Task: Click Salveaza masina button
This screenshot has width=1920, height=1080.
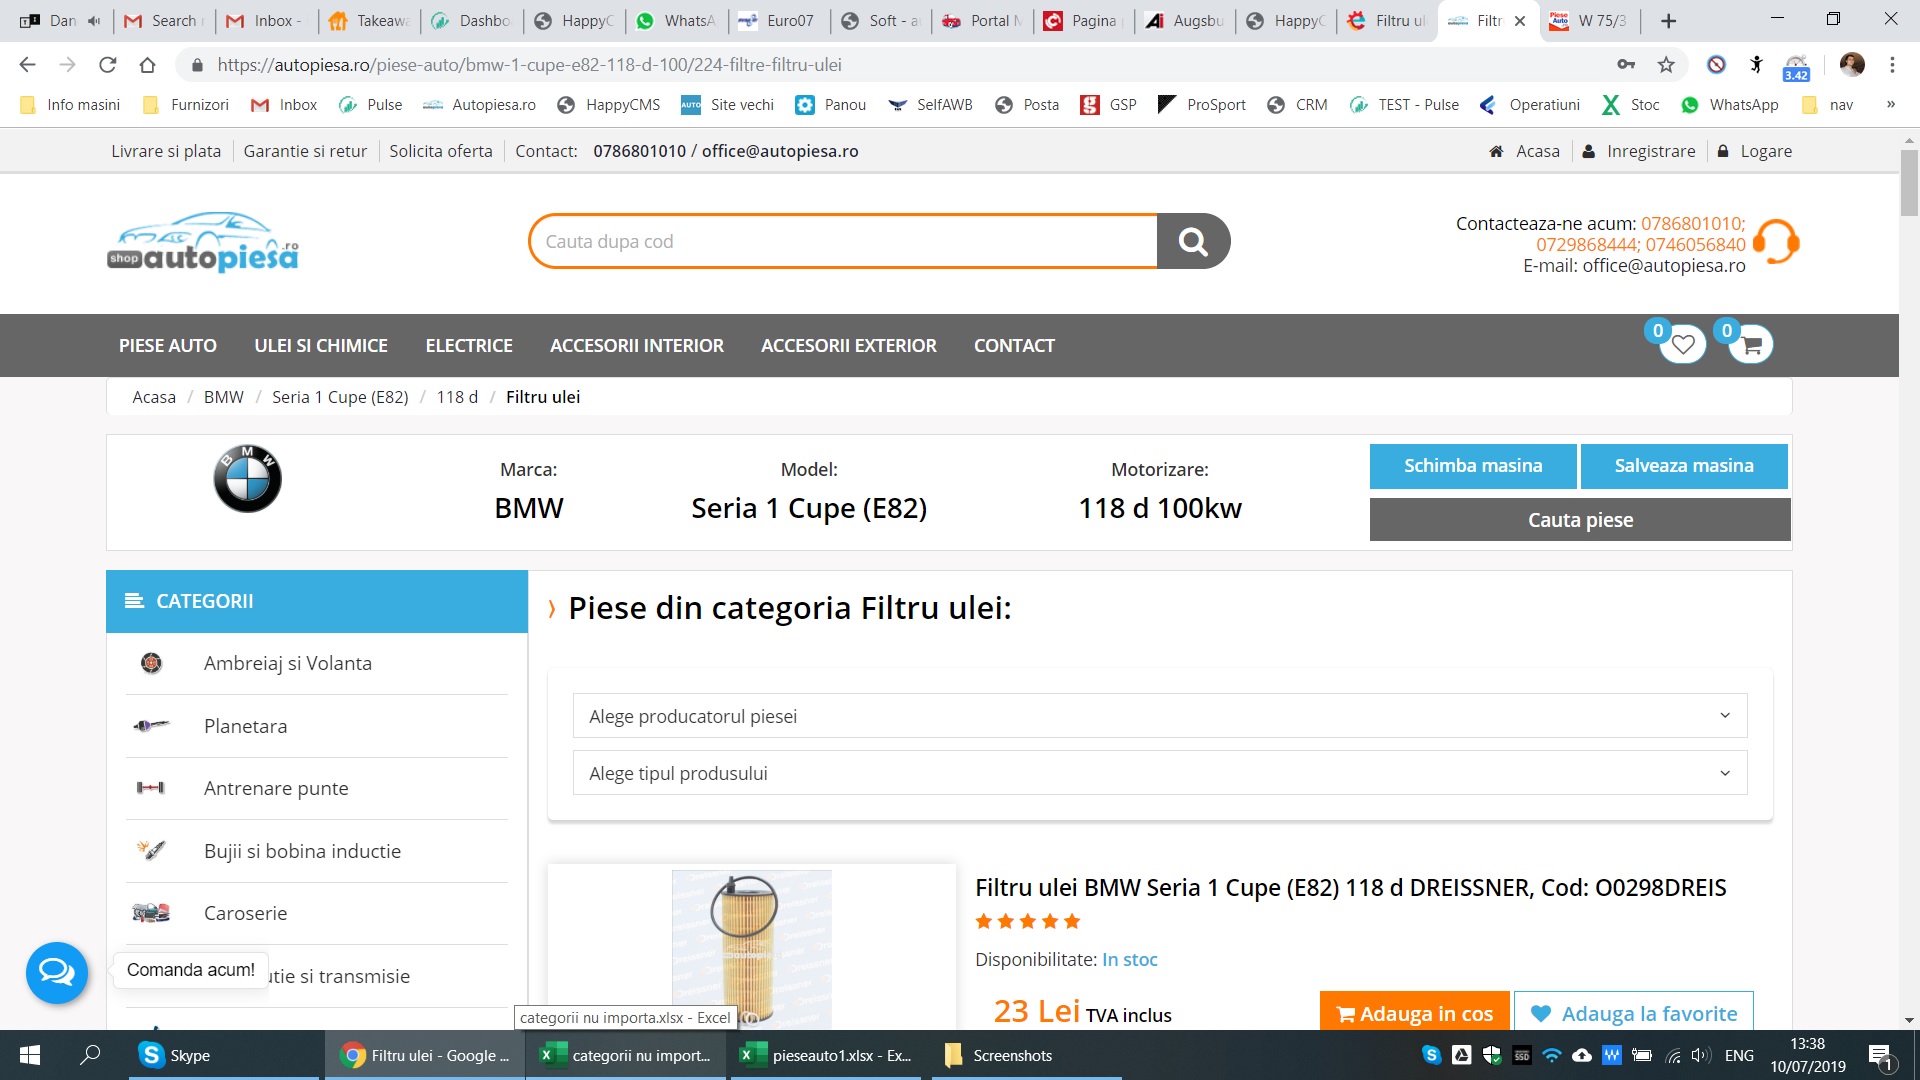Action: [x=1684, y=466]
